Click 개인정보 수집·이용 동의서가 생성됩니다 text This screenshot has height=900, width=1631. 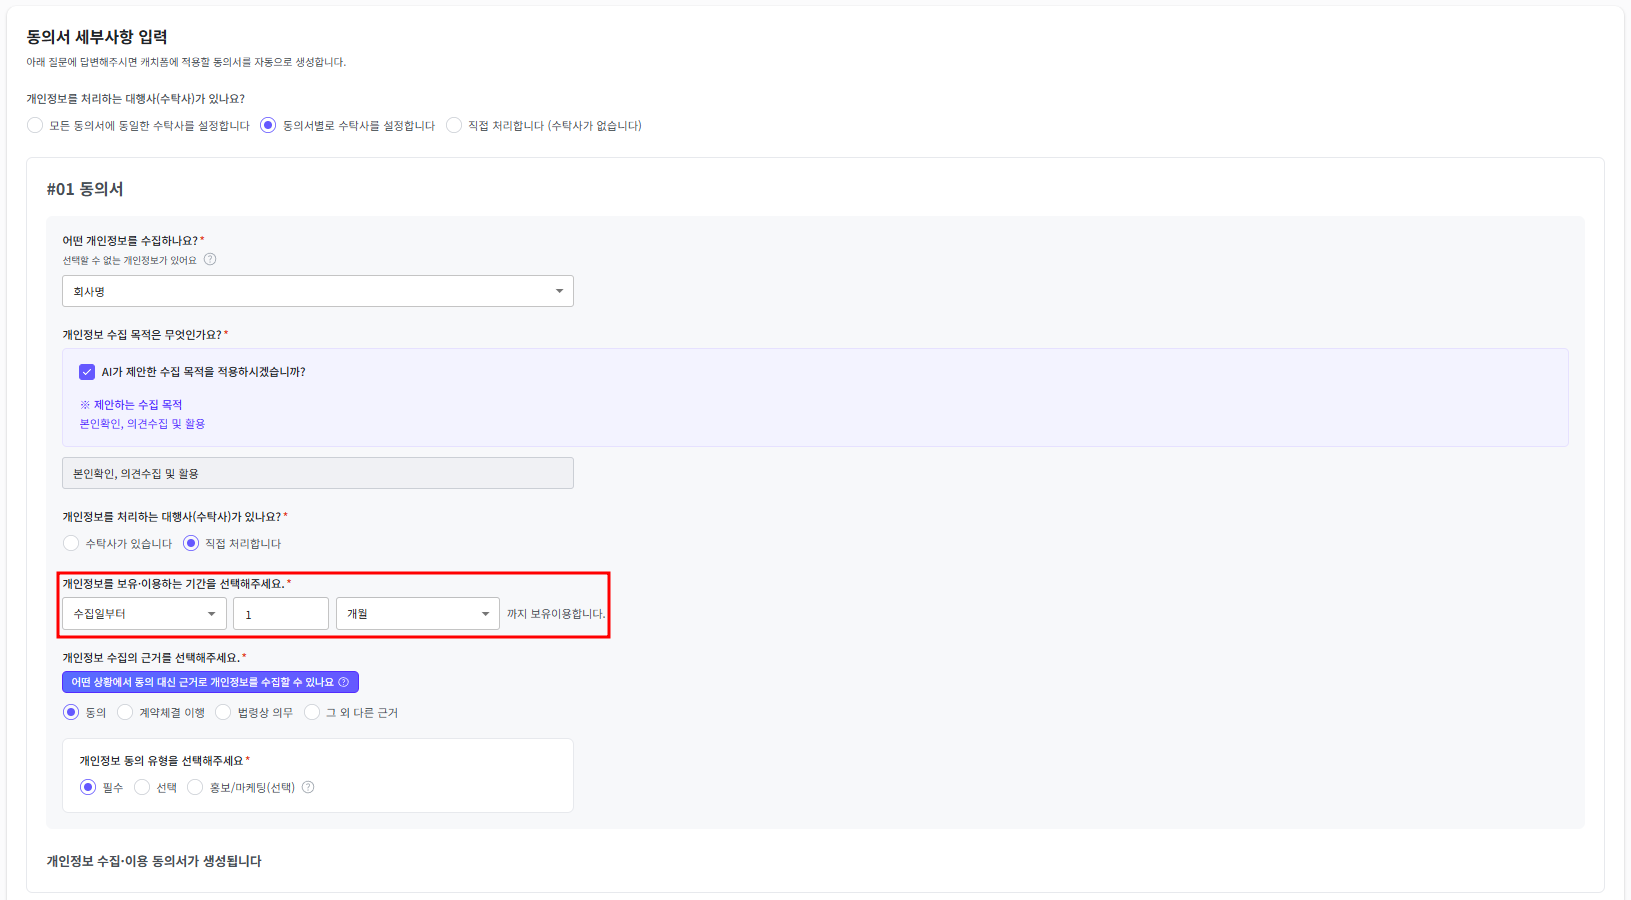click(154, 861)
